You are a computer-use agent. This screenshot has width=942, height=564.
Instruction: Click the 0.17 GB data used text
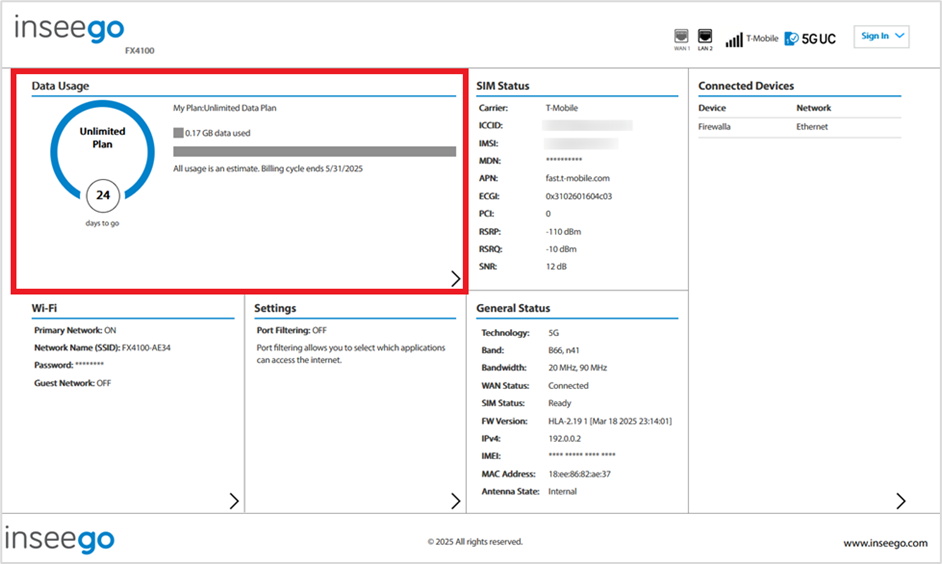[217, 133]
